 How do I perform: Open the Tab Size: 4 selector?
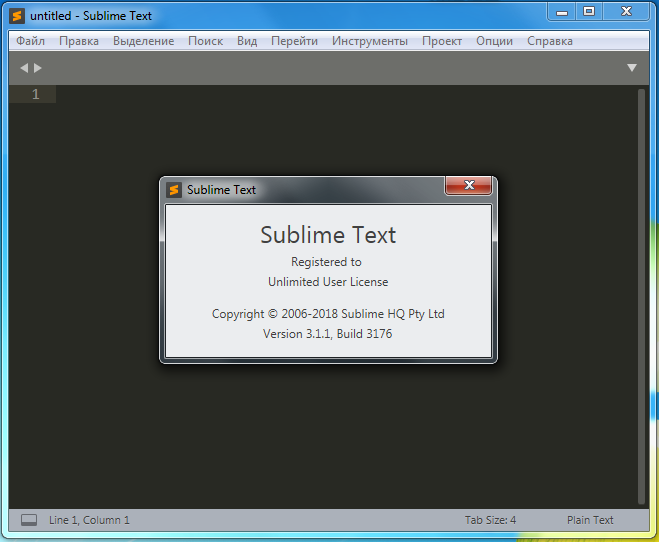coord(490,520)
